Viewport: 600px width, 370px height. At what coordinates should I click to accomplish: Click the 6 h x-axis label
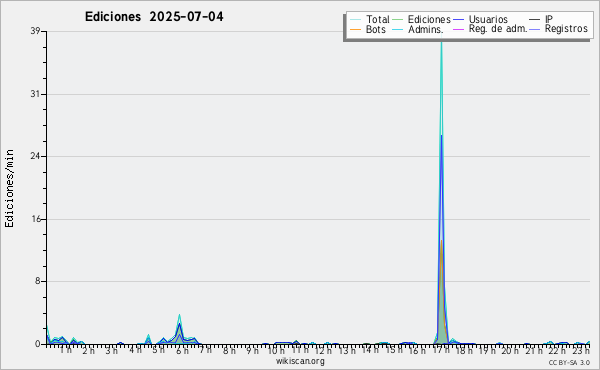pos(183,350)
